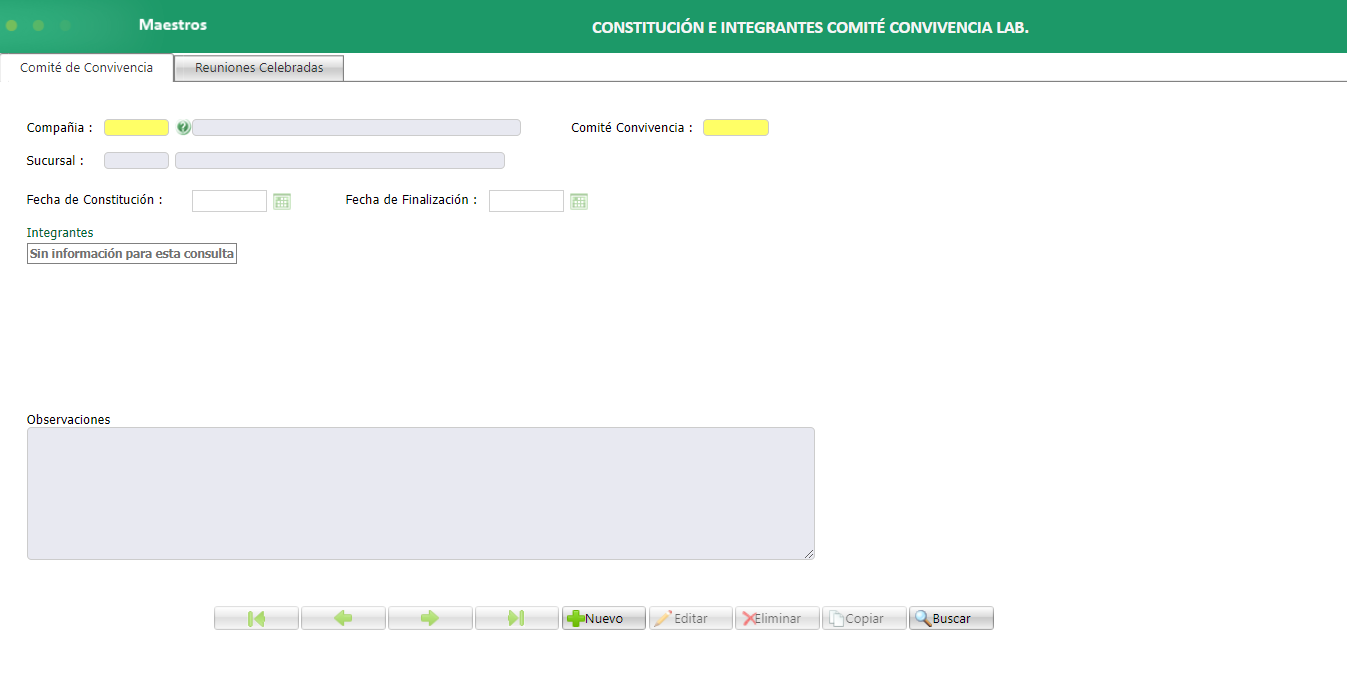1347x673 pixels.
Task: Click the Compañia lookup help icon
Action: pyautogui.click(x=183, y=127)
